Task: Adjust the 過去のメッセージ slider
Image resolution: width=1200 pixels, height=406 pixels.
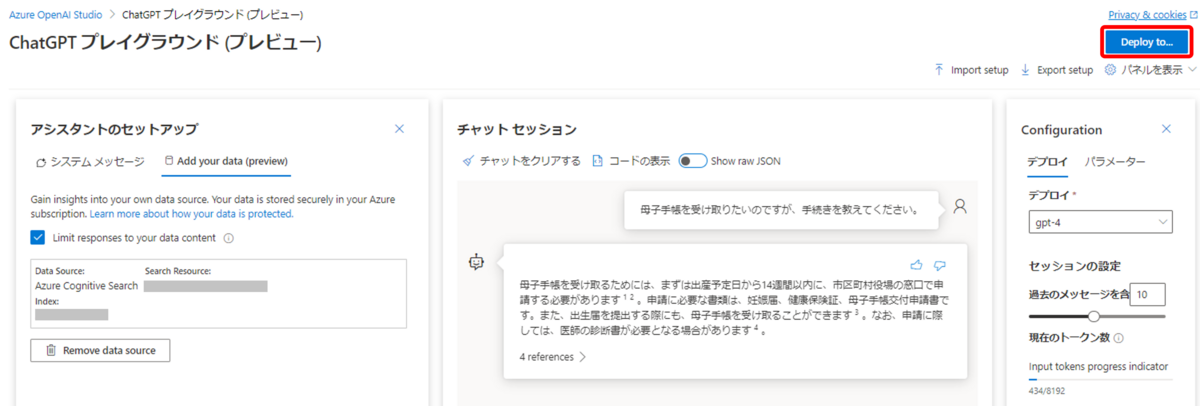Action: point(1094,316)
